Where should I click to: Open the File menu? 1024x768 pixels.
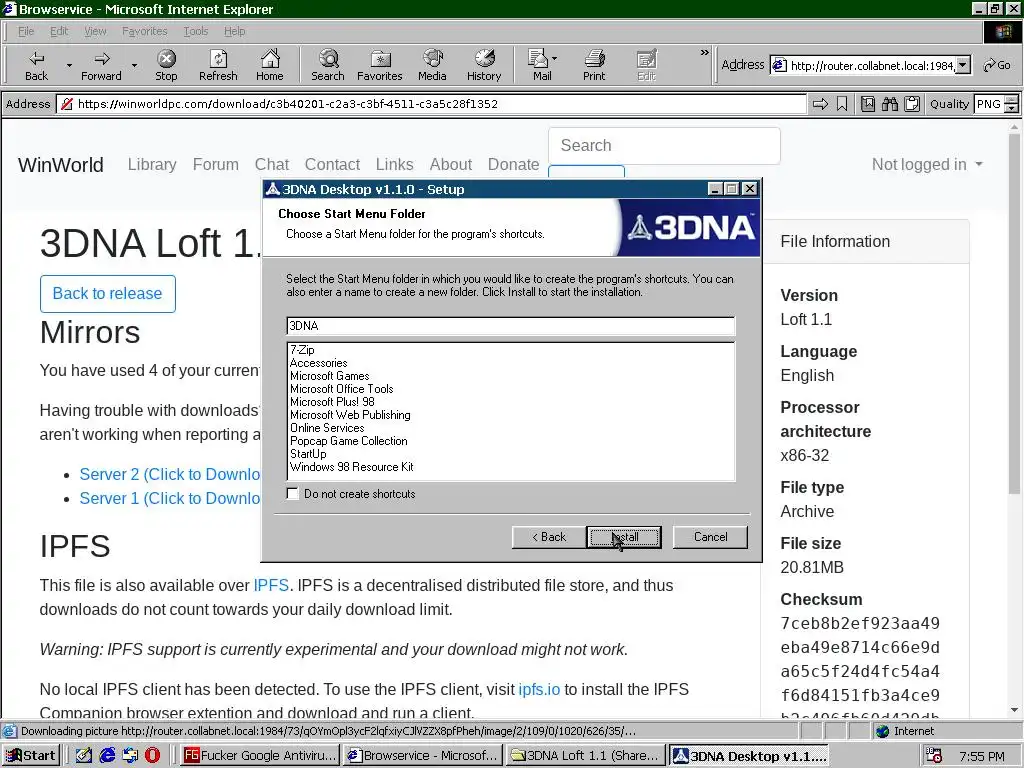25,31
